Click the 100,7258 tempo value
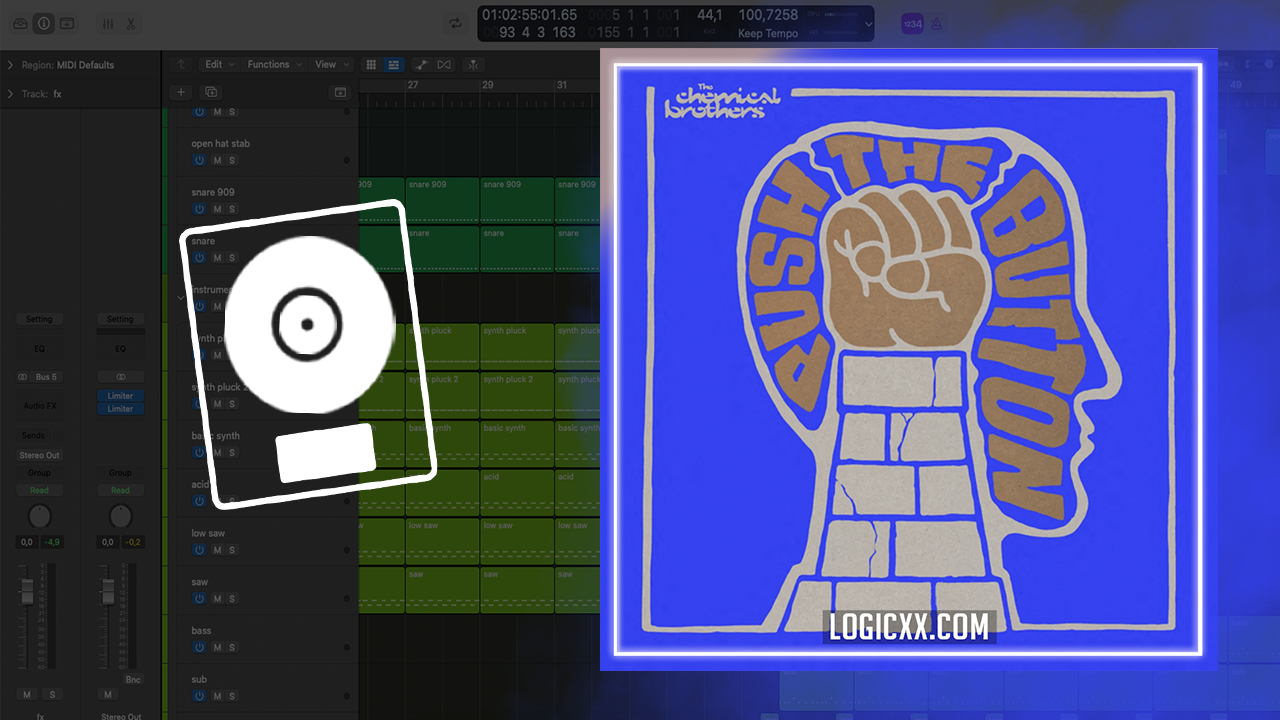1280x720 pixels. (768, 15)
